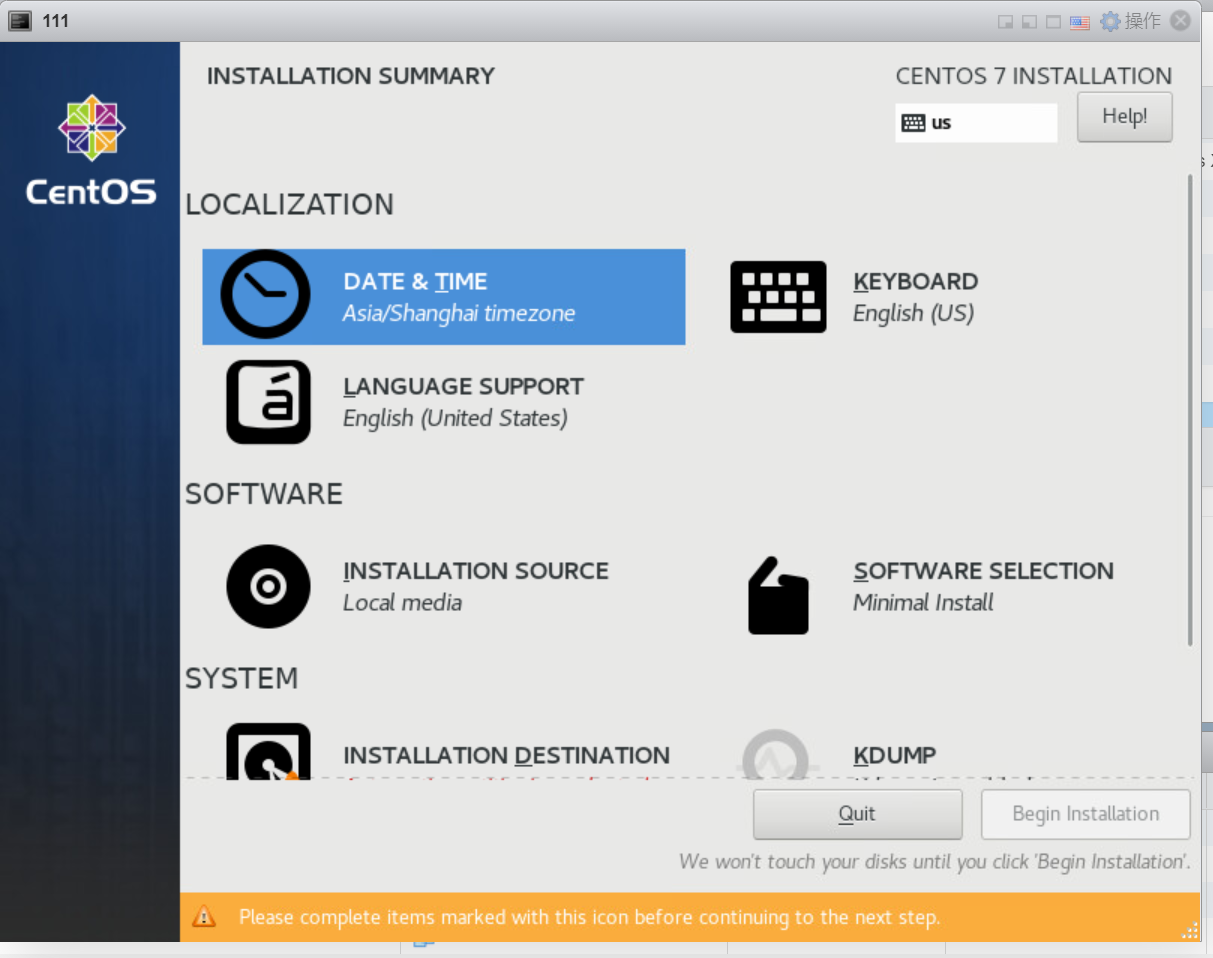The image size is (1213, 958).
Task: Select the Installation Destination disk icon
Action: click(x=268, y=752)
